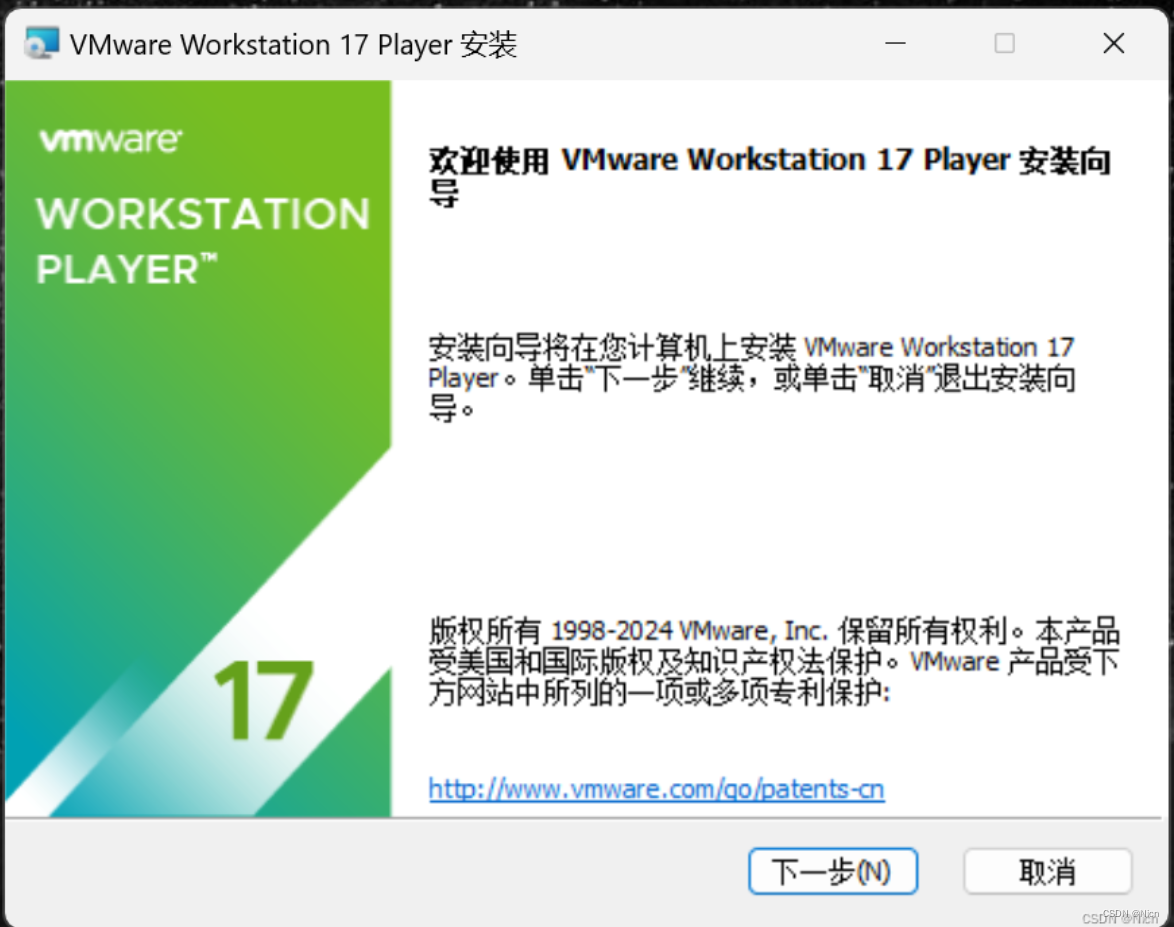Click the WORKSTATION PLAYER branding text
1174x927 pixels.
point(200,240)
